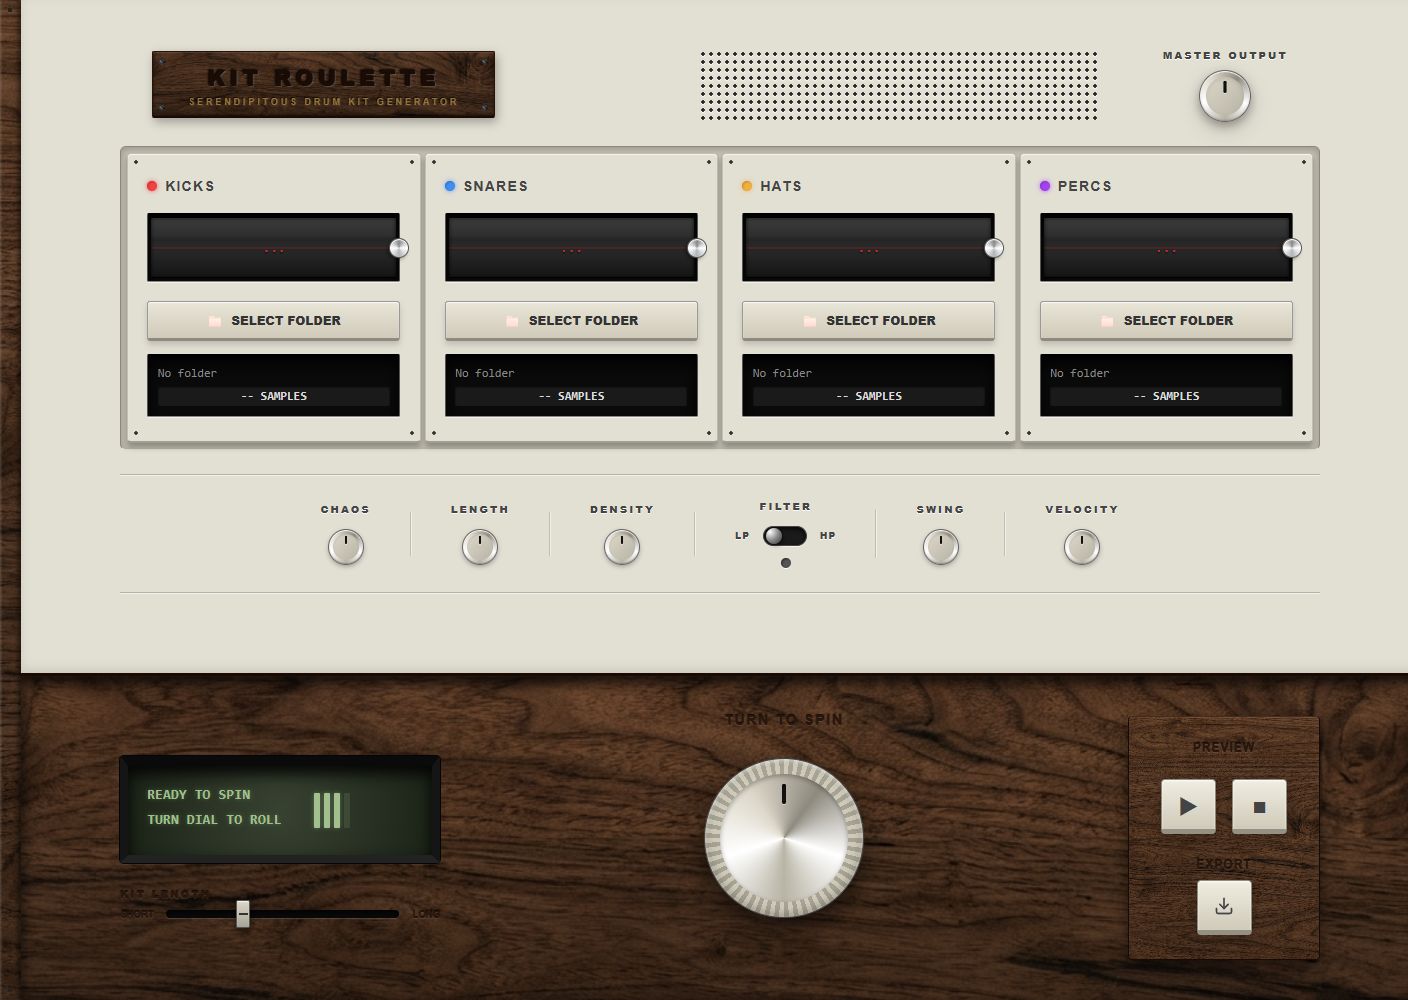Click the Kit Length slider handle

coord(243,913)
